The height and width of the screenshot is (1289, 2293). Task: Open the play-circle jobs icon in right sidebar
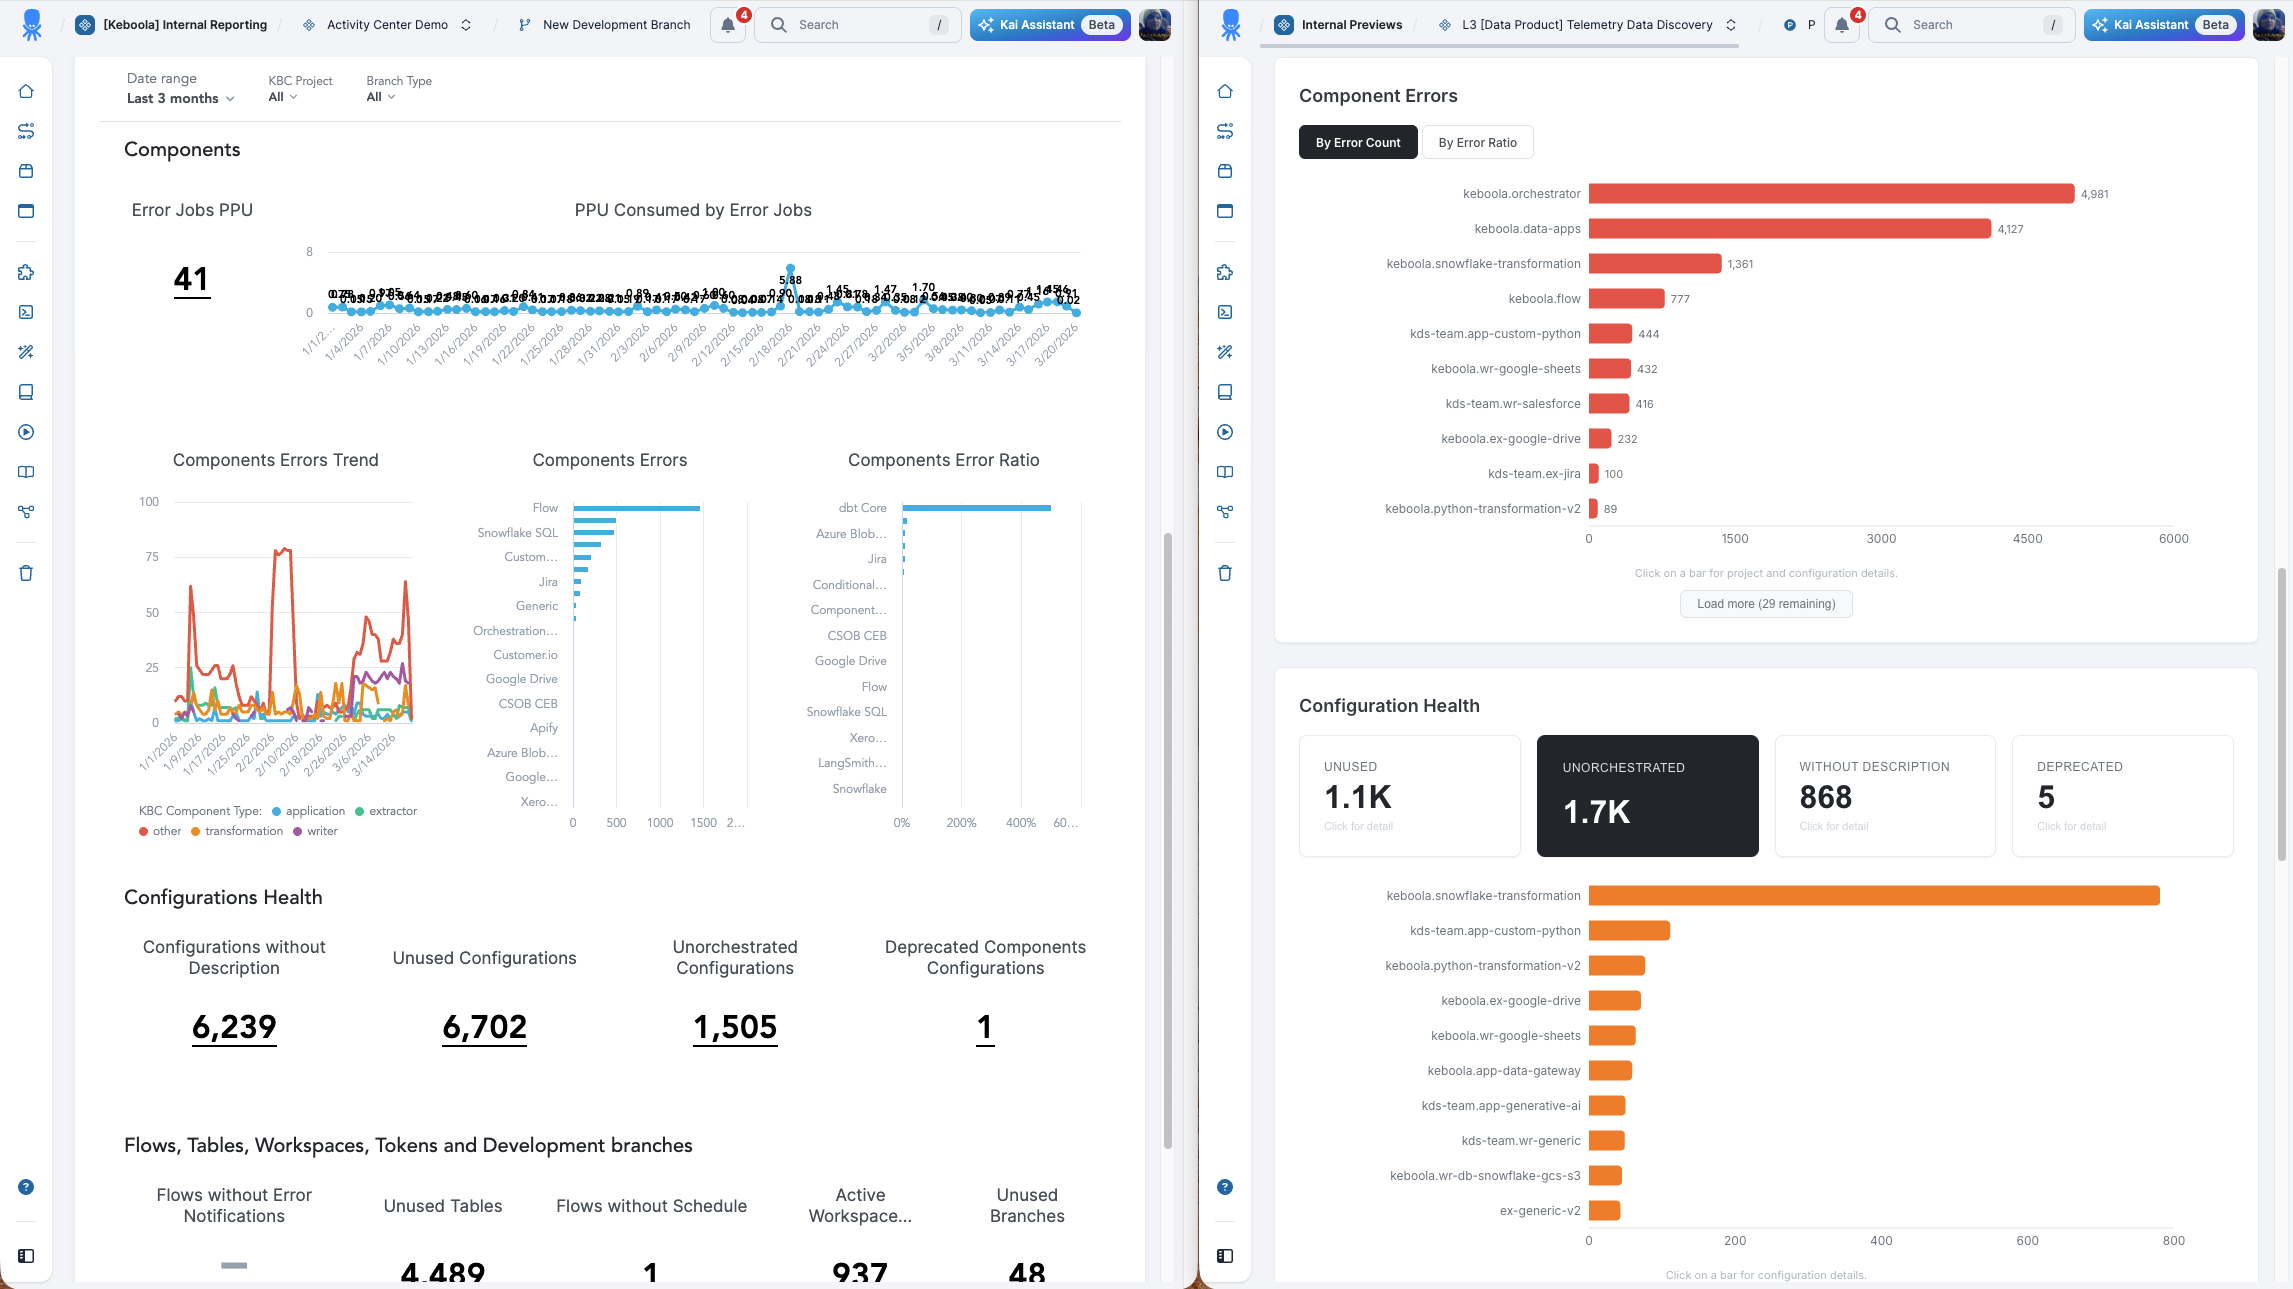[1225, 432]
